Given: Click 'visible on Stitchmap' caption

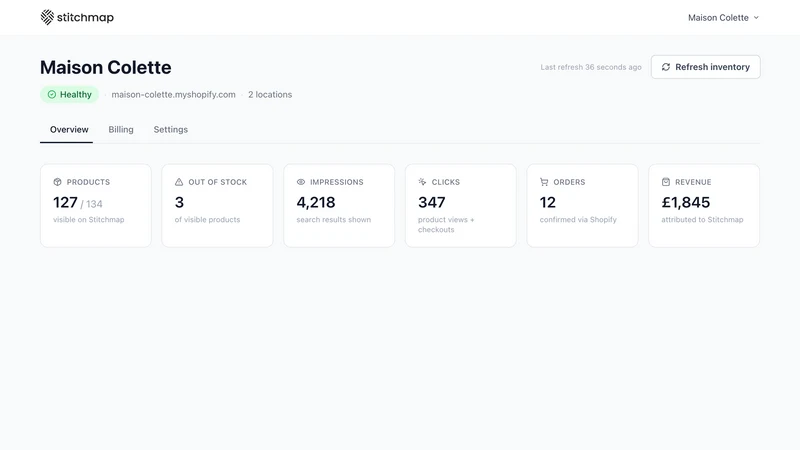Looking at the screenshot, I should 89,220.
